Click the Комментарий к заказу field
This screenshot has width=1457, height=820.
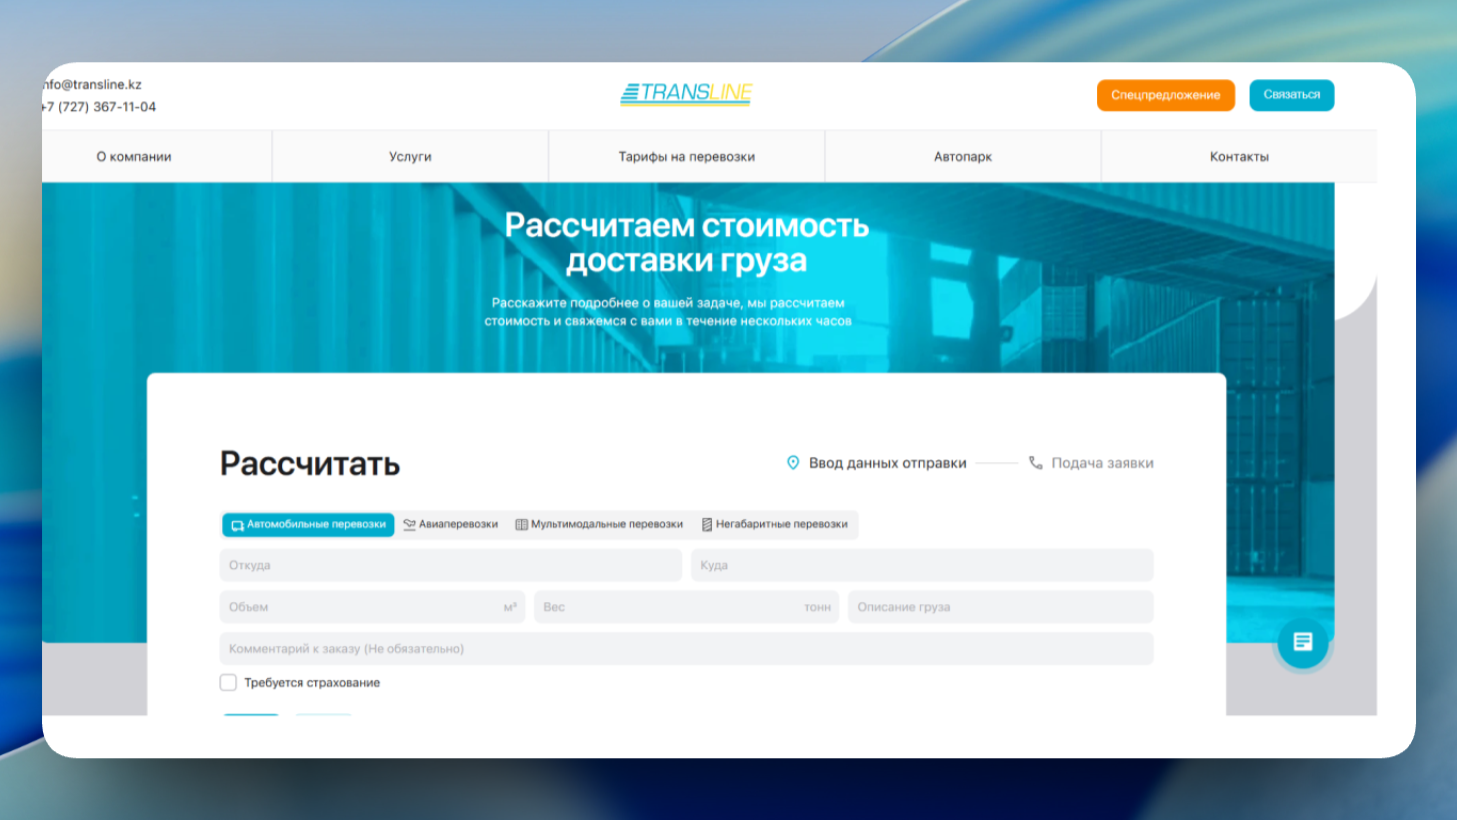687,649
